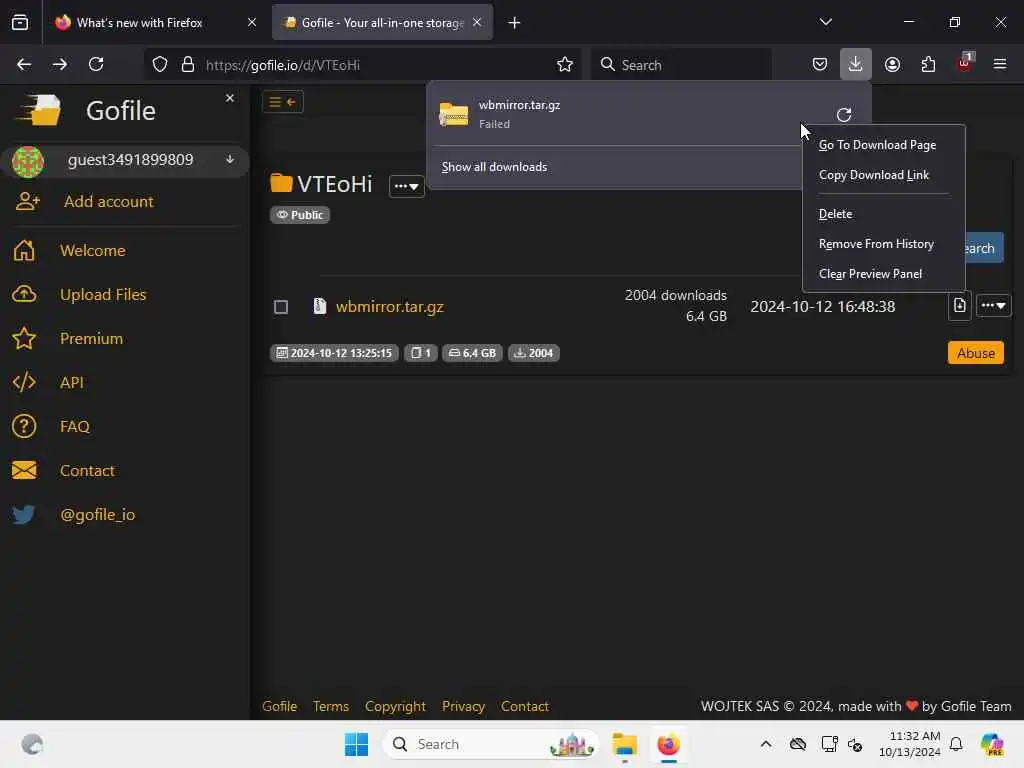Go back using the back arrow
This screenshot has width=1024, height=768.
pyautogui.click(x=24, y=64)
